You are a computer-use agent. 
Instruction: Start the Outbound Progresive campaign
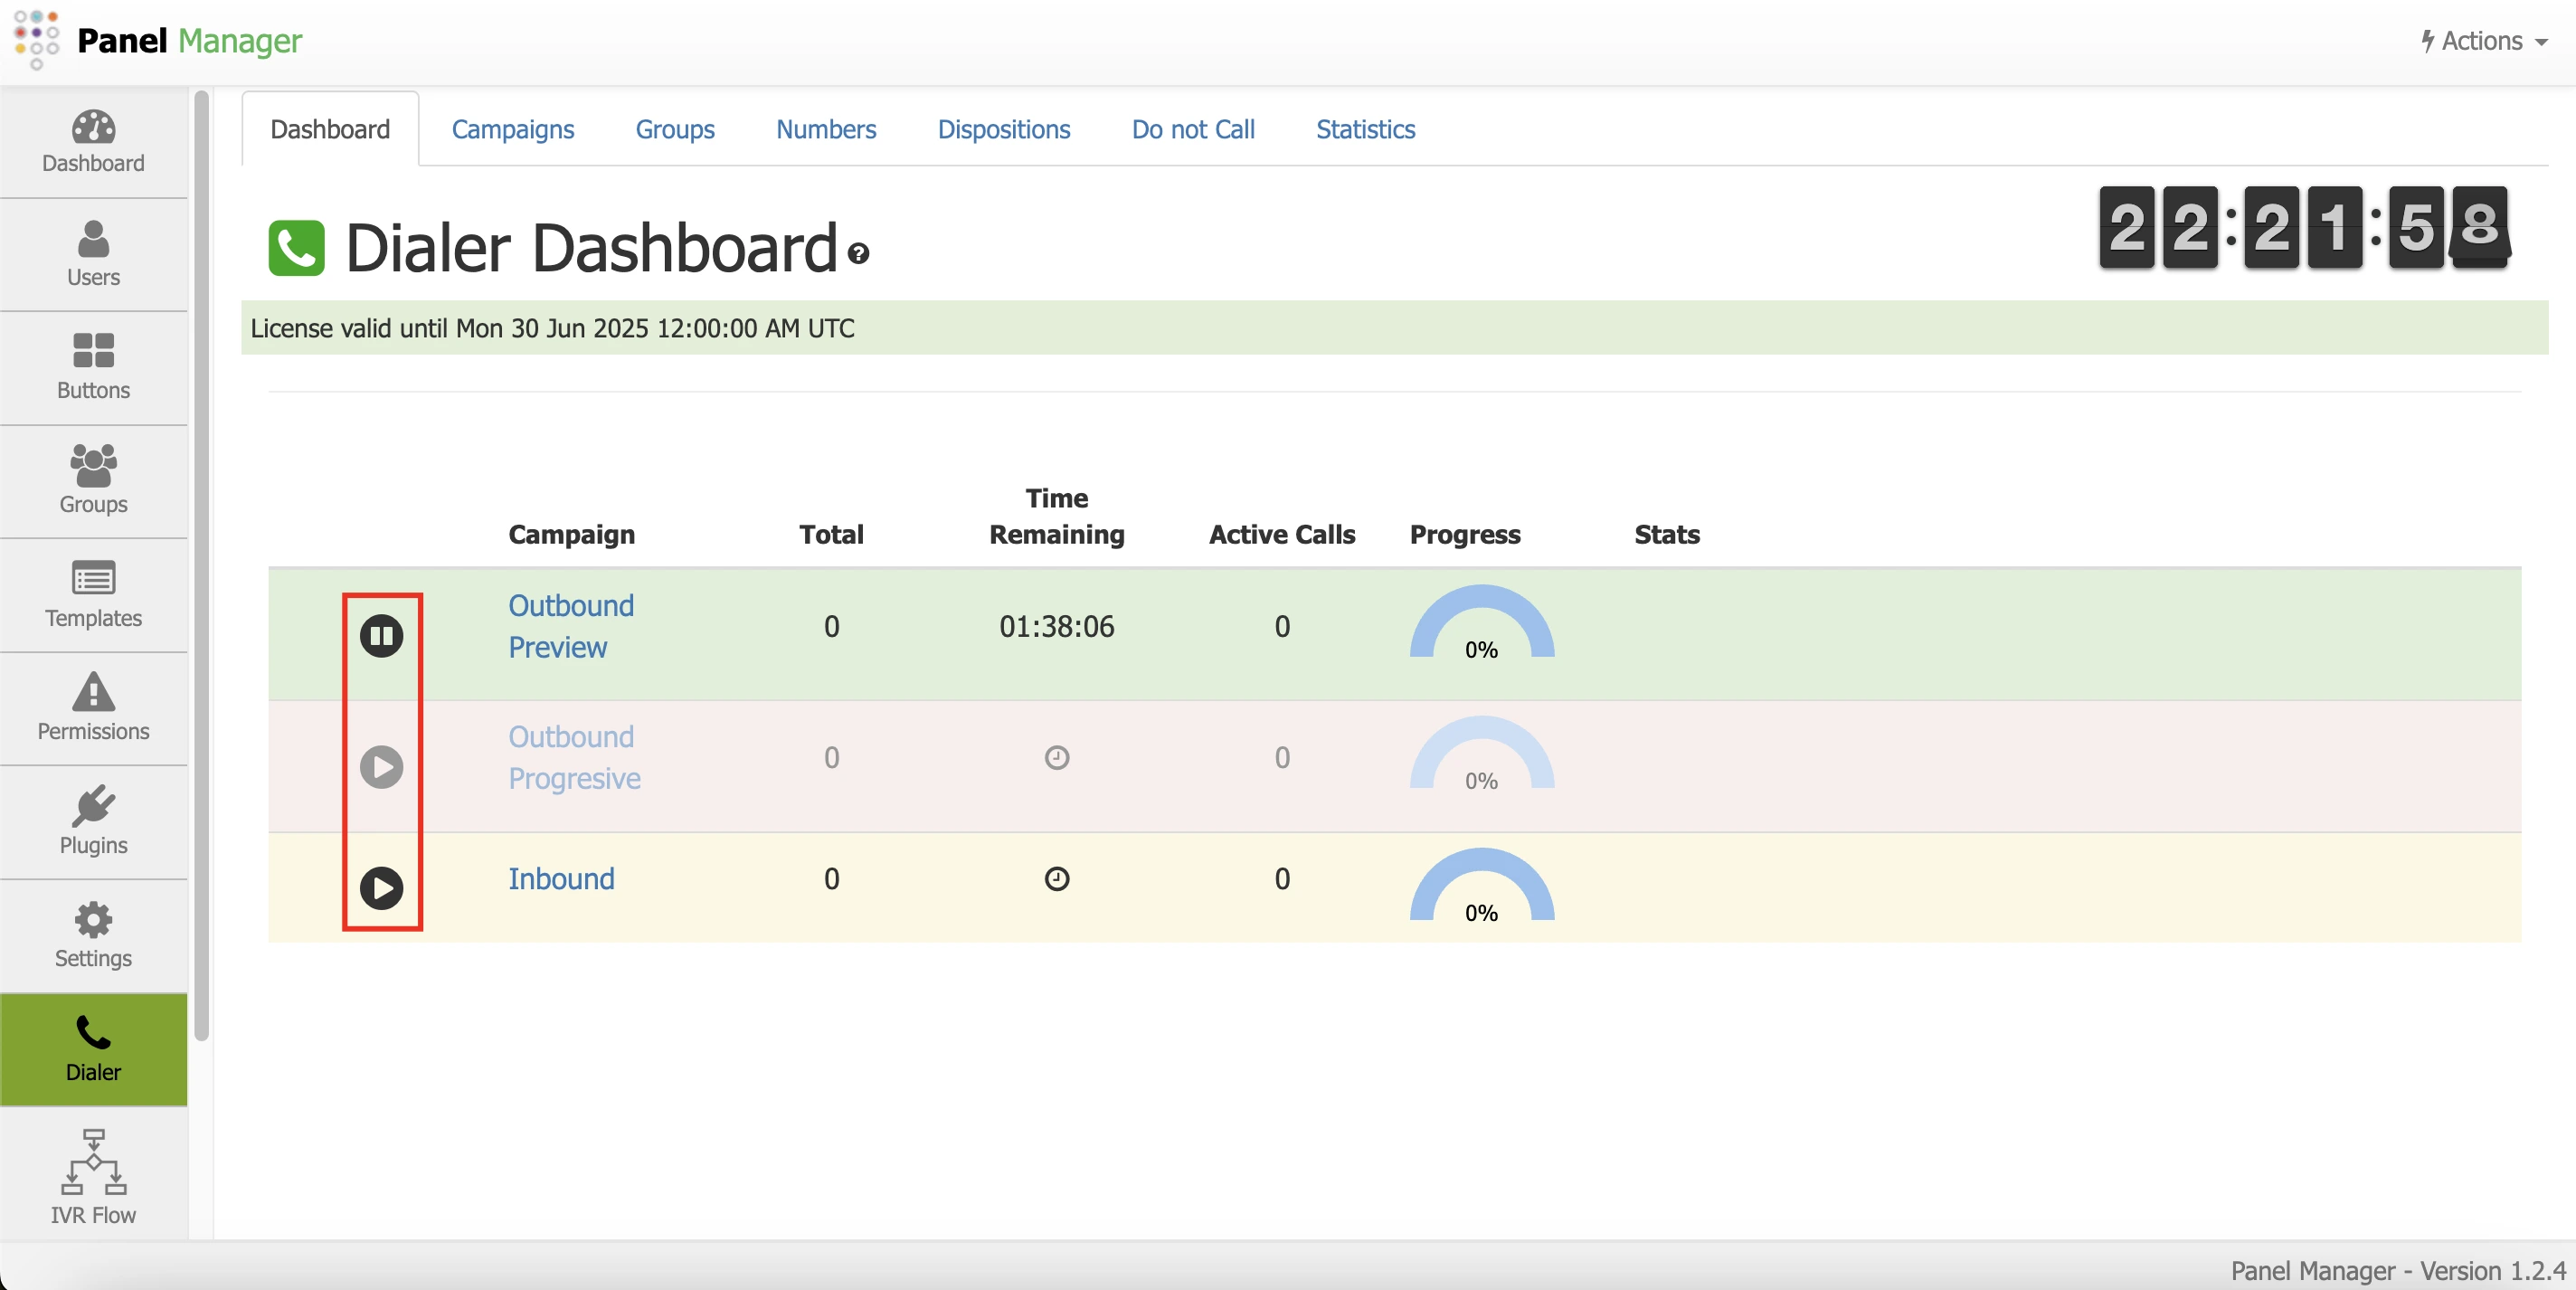coord(383,766)
